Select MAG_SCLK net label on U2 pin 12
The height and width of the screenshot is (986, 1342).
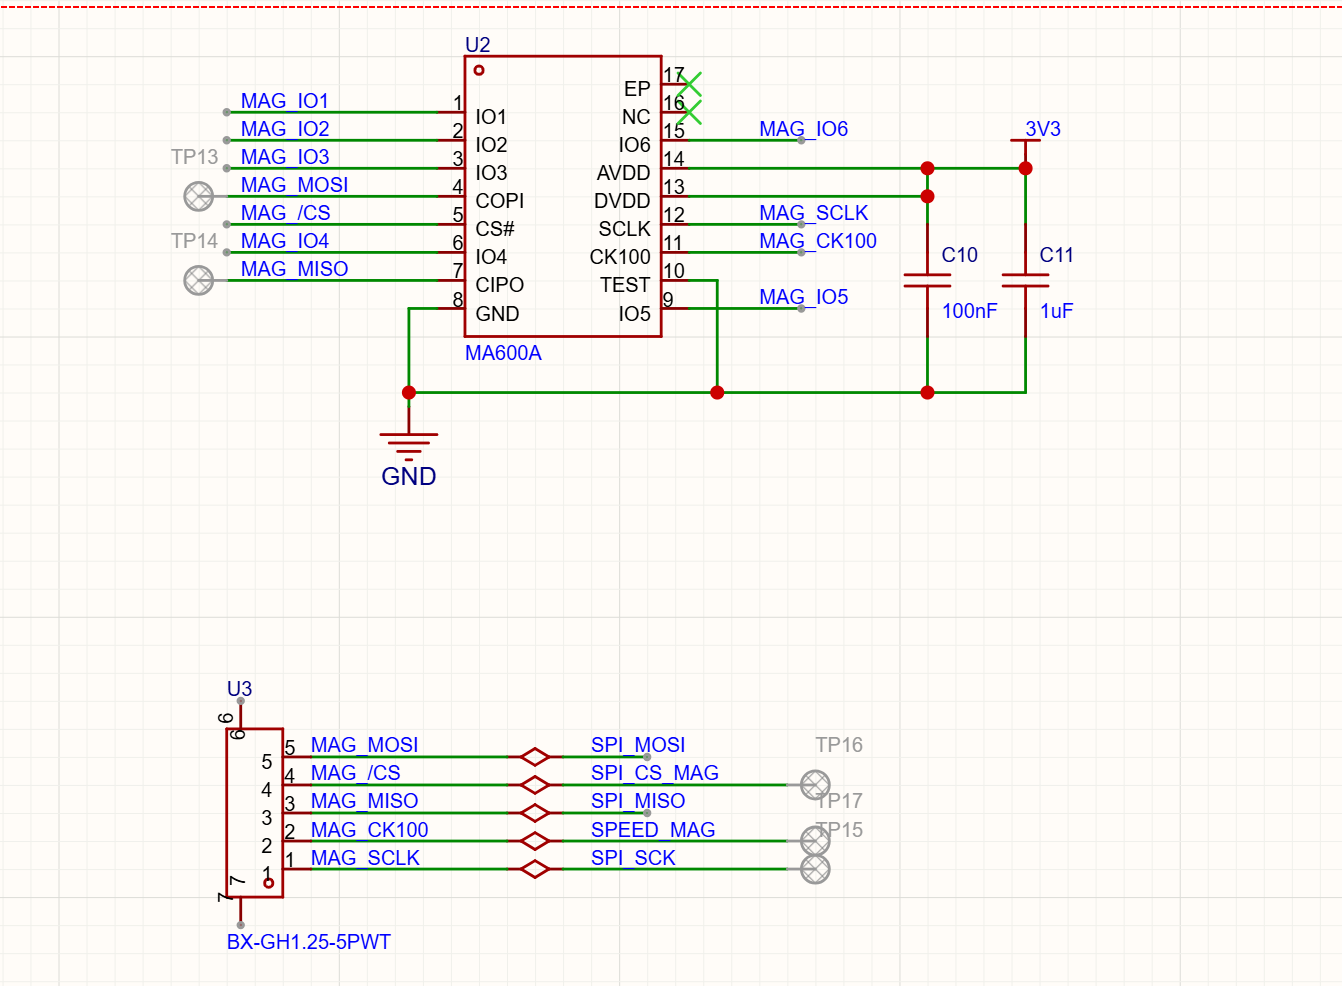click(x=813, y=213)
